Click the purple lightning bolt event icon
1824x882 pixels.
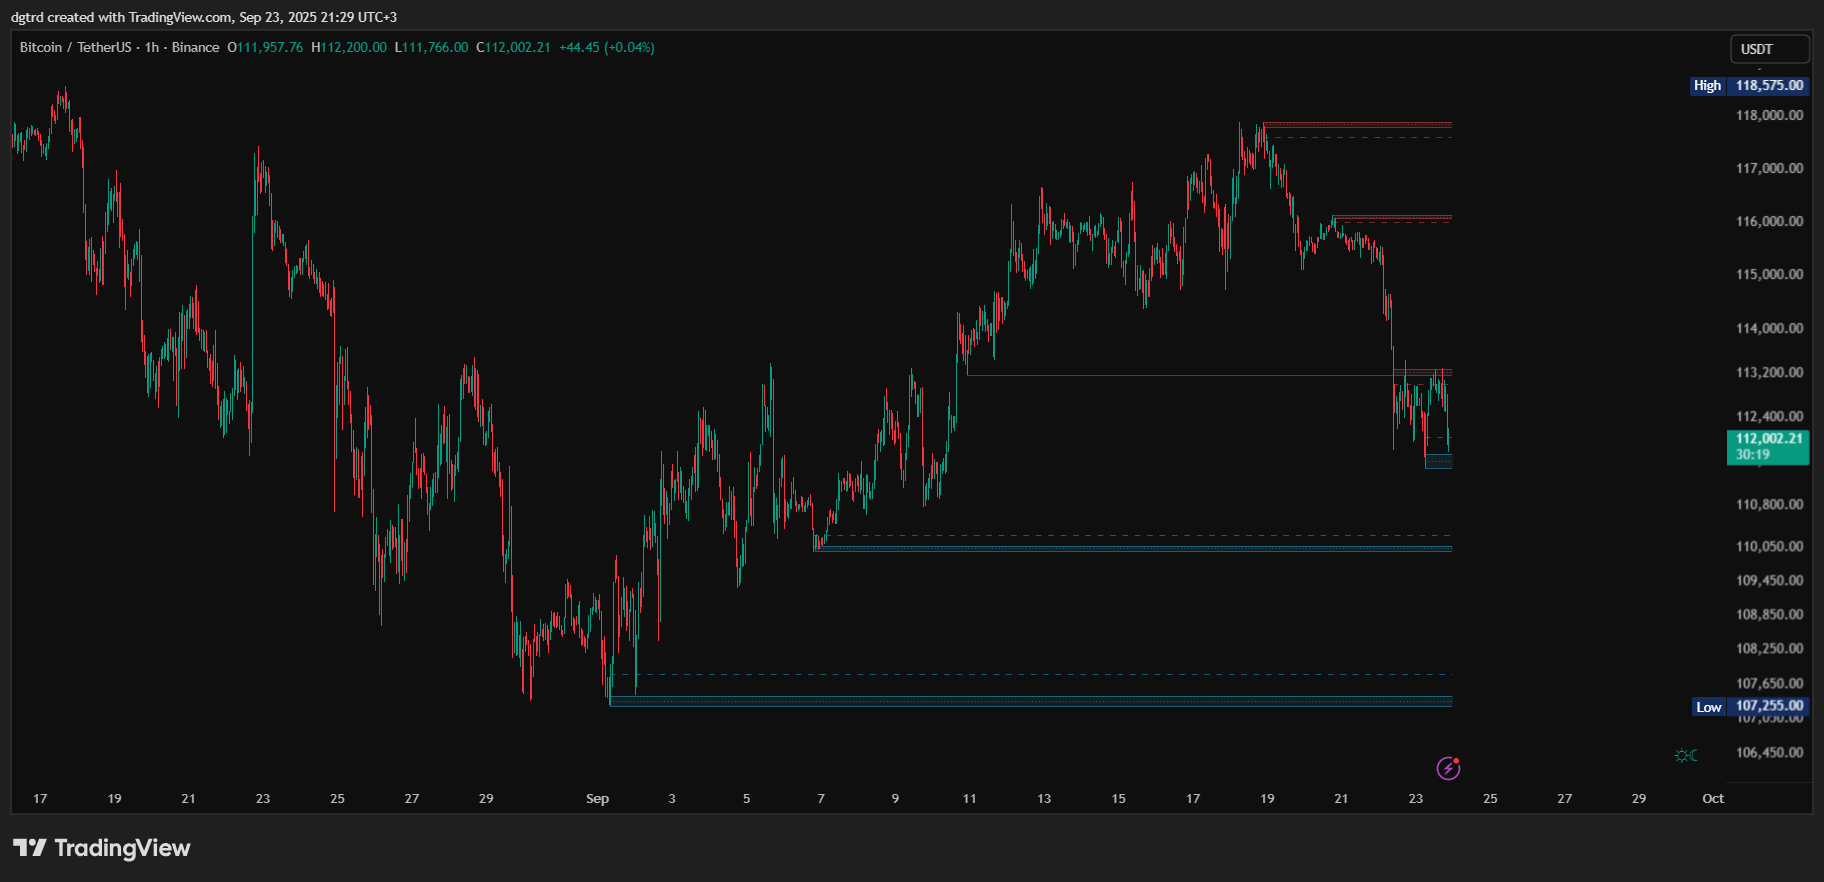[x=1448, y=768]
